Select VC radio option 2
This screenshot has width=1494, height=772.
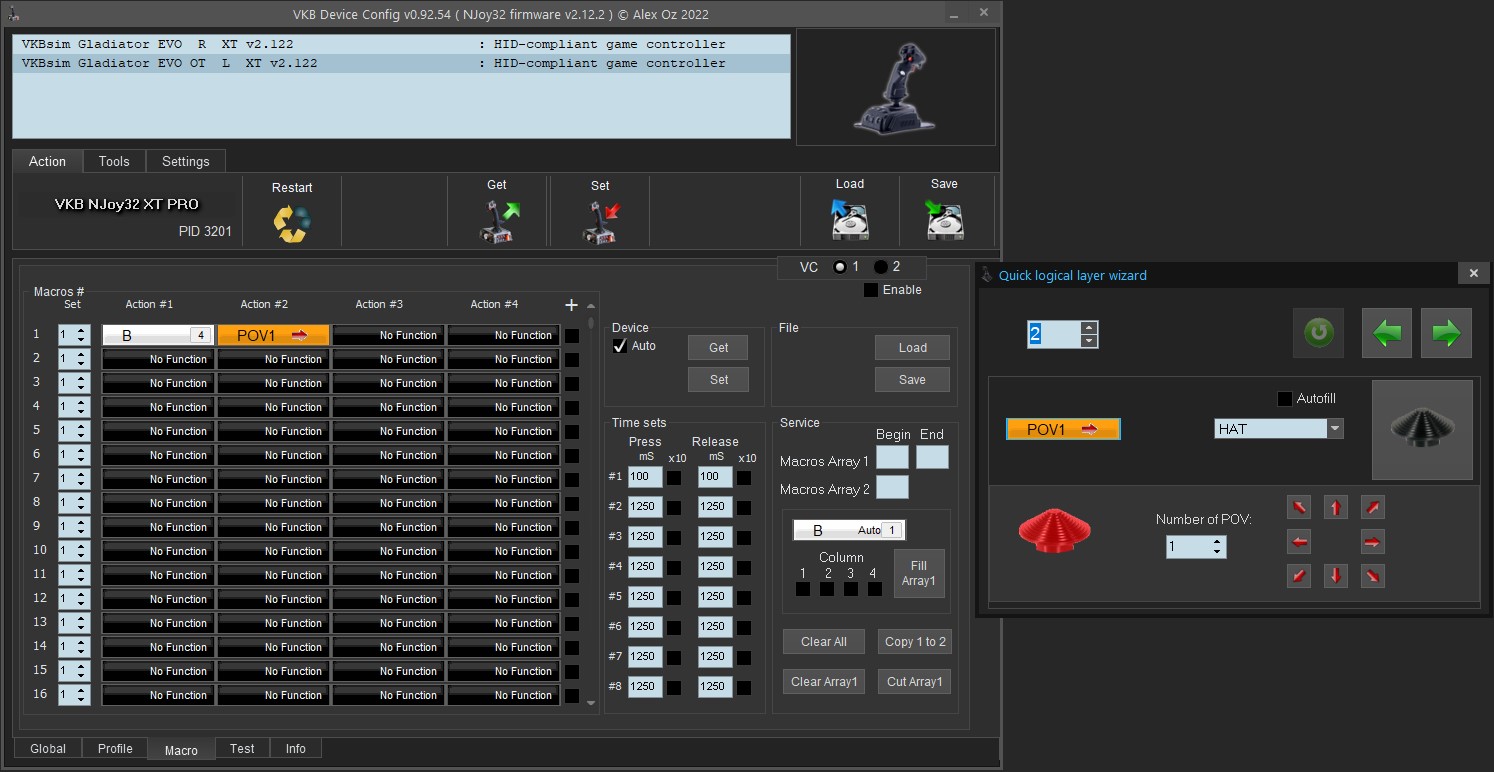(881, 267)
